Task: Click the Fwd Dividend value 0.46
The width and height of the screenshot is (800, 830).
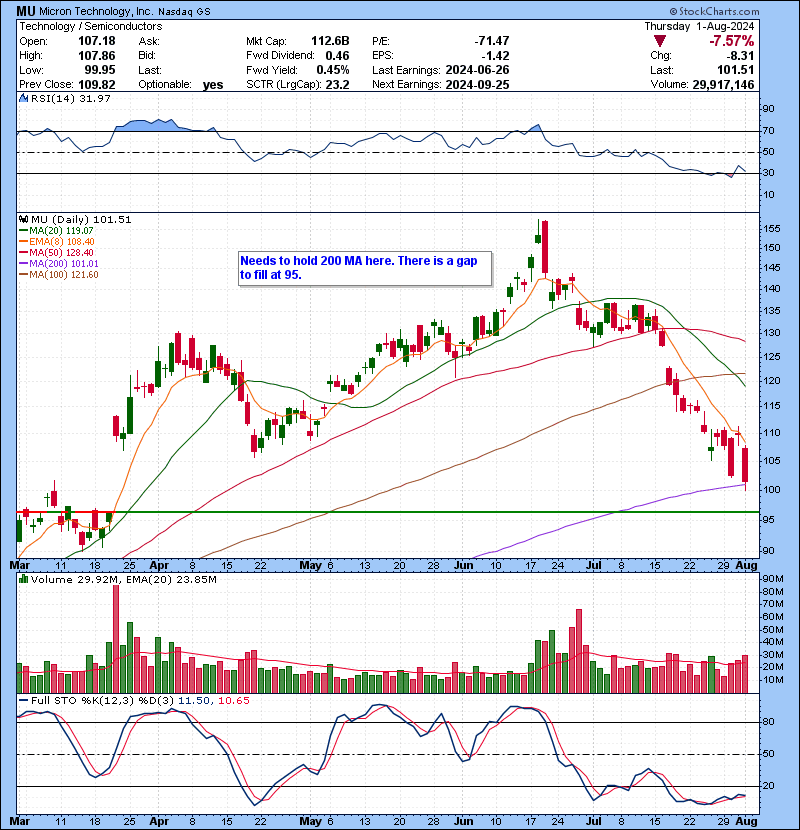Action: click(x=337, y=56)
